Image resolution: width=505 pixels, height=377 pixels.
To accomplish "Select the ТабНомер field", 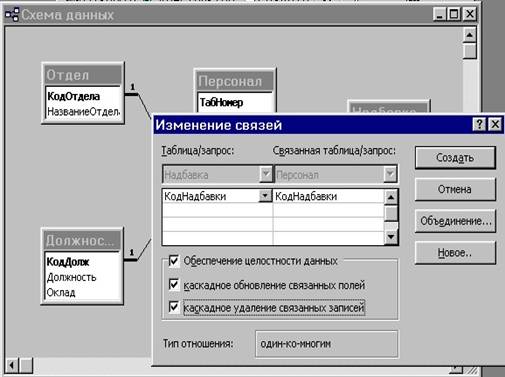I will point(222,102).
